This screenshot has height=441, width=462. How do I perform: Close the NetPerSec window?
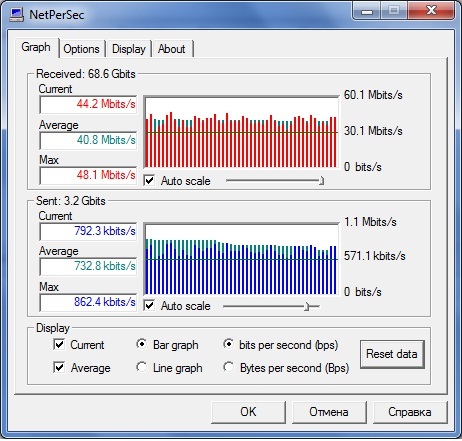(431, 11)
